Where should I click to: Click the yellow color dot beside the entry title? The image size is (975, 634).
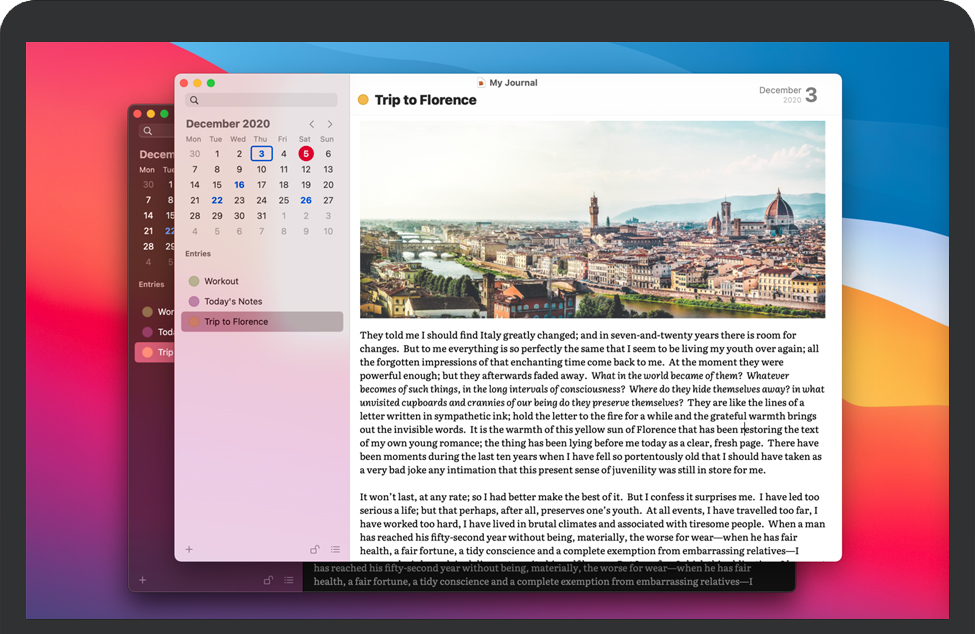(363, 100)
